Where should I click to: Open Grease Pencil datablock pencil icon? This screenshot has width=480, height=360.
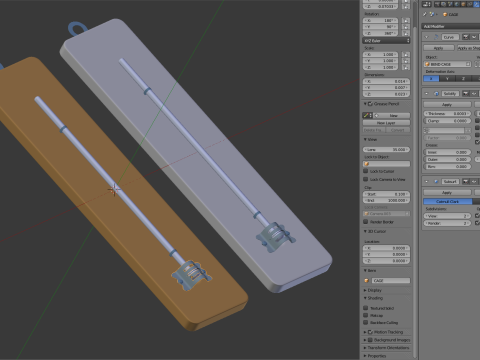click(368, 115)
